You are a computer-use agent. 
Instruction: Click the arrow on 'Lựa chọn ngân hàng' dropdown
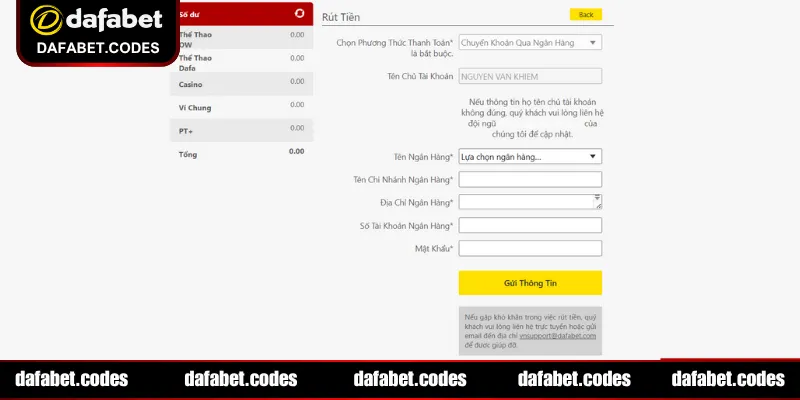pyautogui.click(x=593, y=156)
